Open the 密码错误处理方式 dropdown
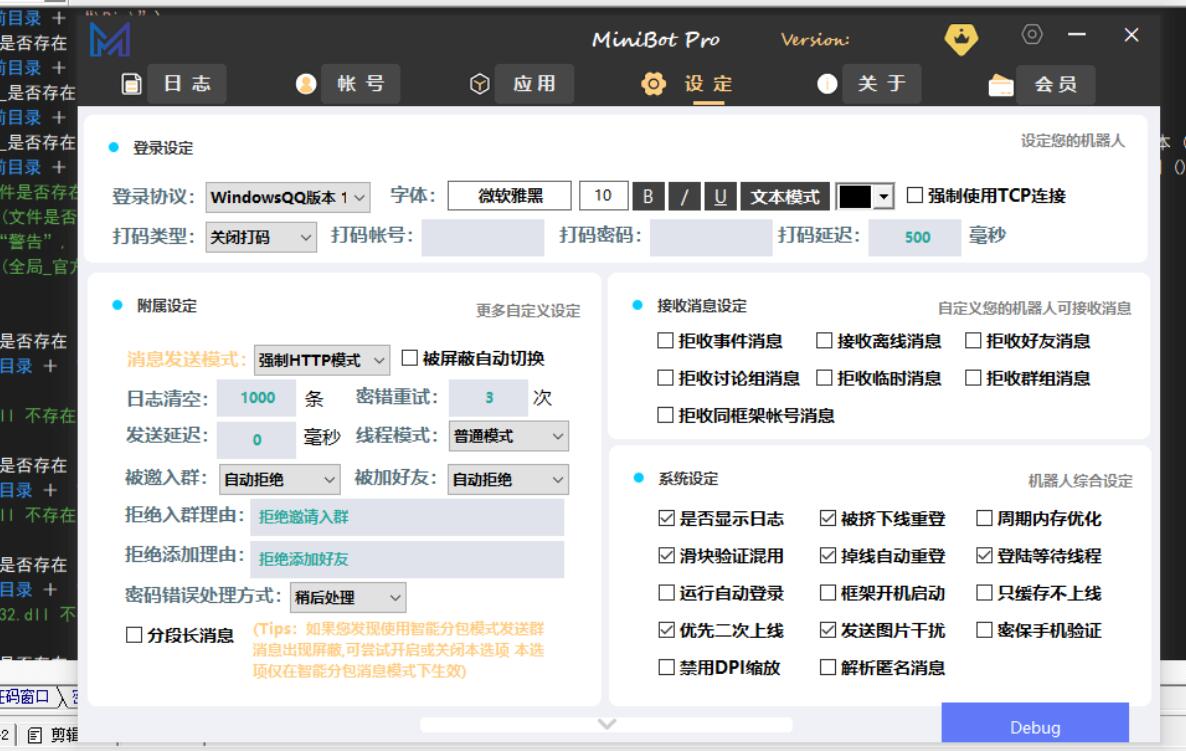This screenshot has width=1186, height=751. click(x=348, y=597)
